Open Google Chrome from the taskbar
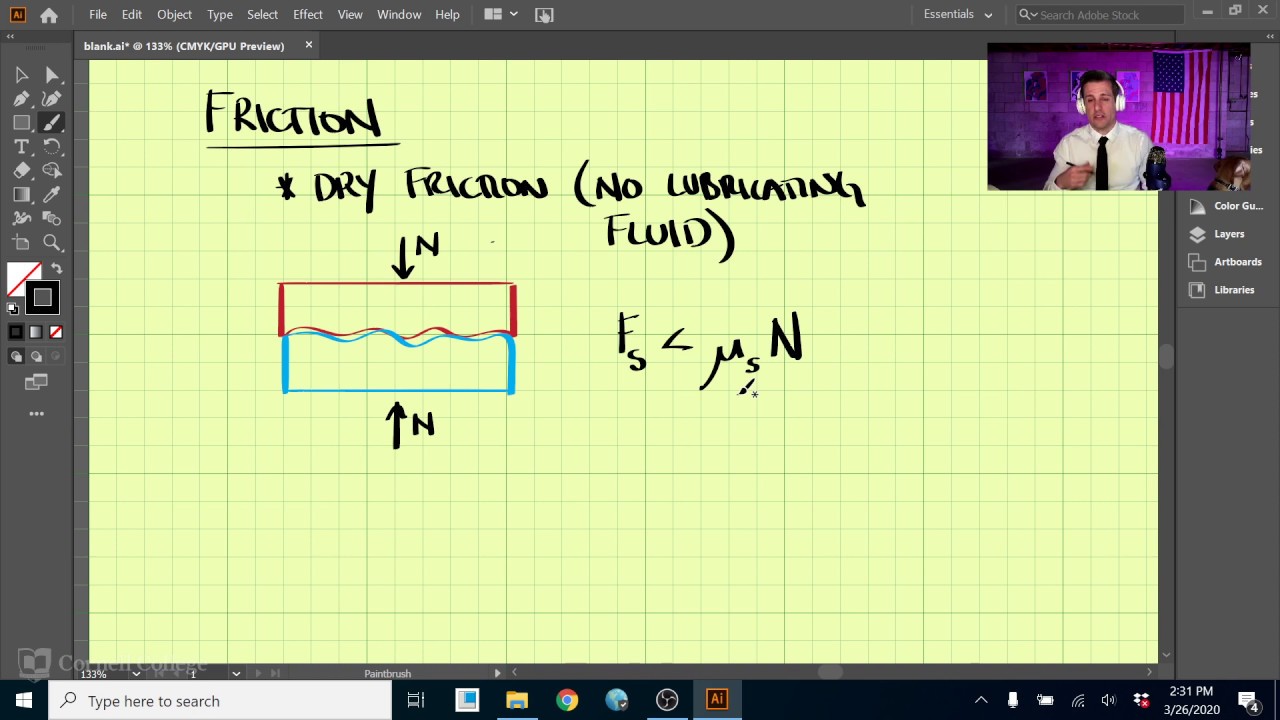The height and width of the screenshot is (720, 1280). [x=567, y=701]
